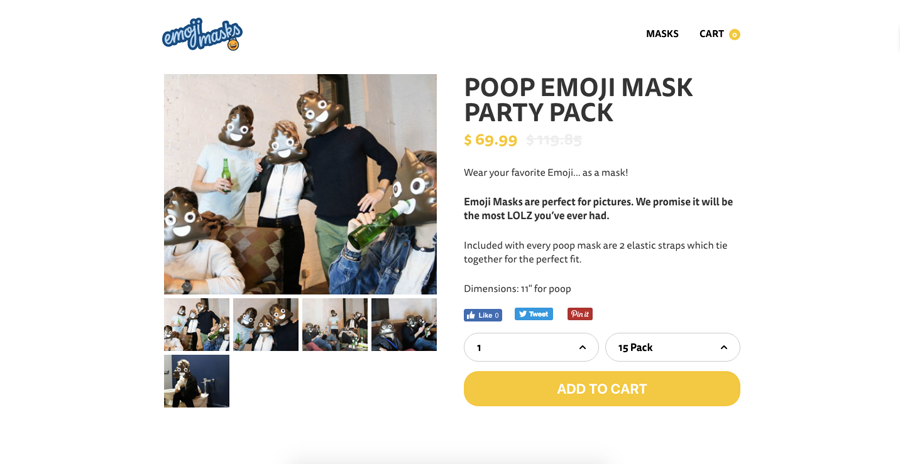This screenshot has height=464, width=900.
Task: Expand the 15 Pack size dropdown
Action: point(672,347)
